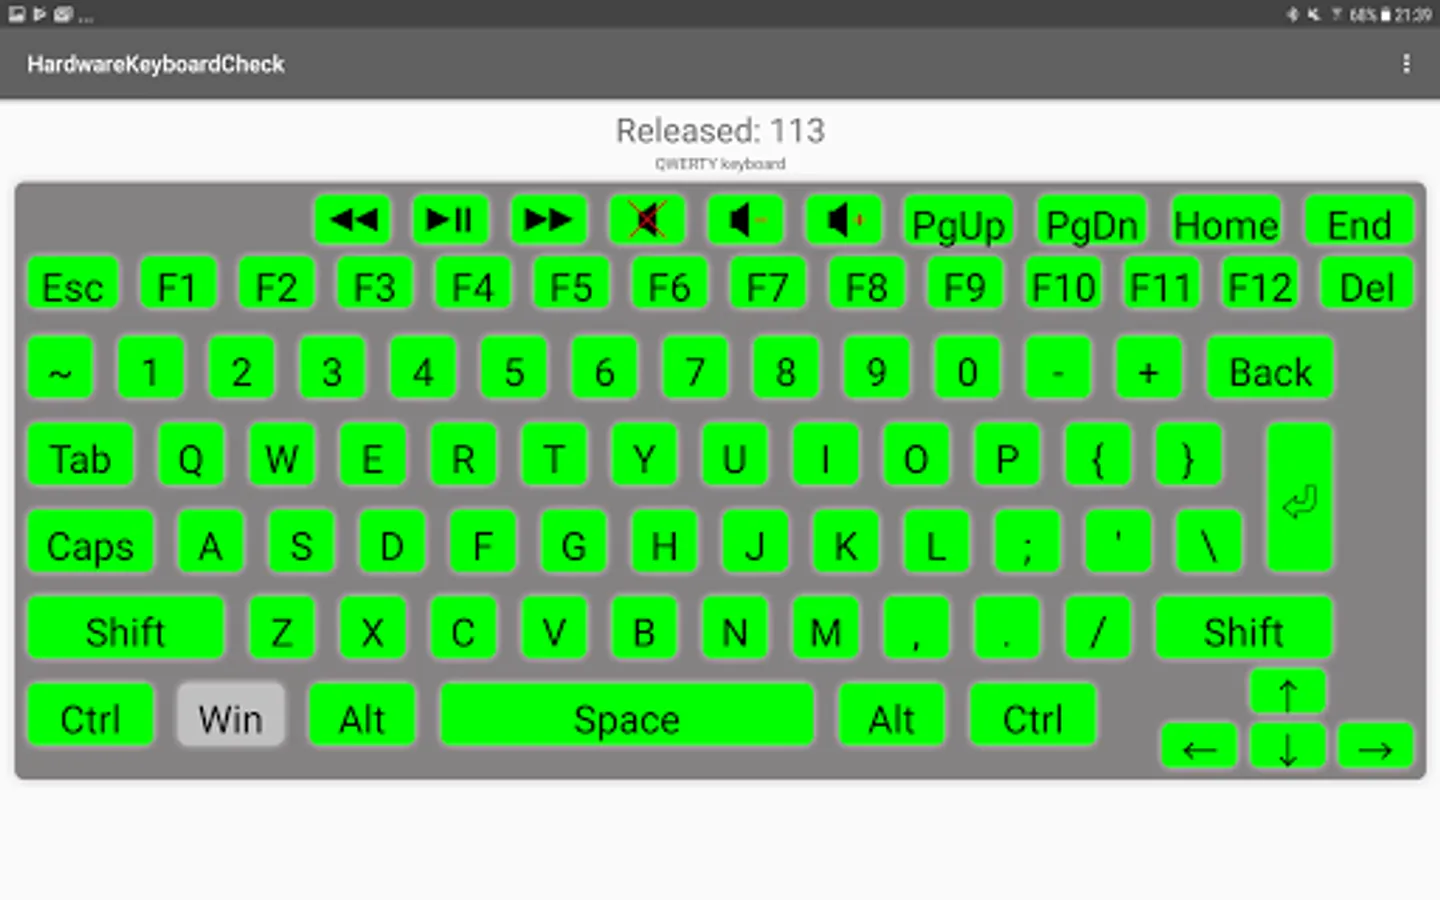
Task: Tap the up arrow key
Action: pos(1288,693)
